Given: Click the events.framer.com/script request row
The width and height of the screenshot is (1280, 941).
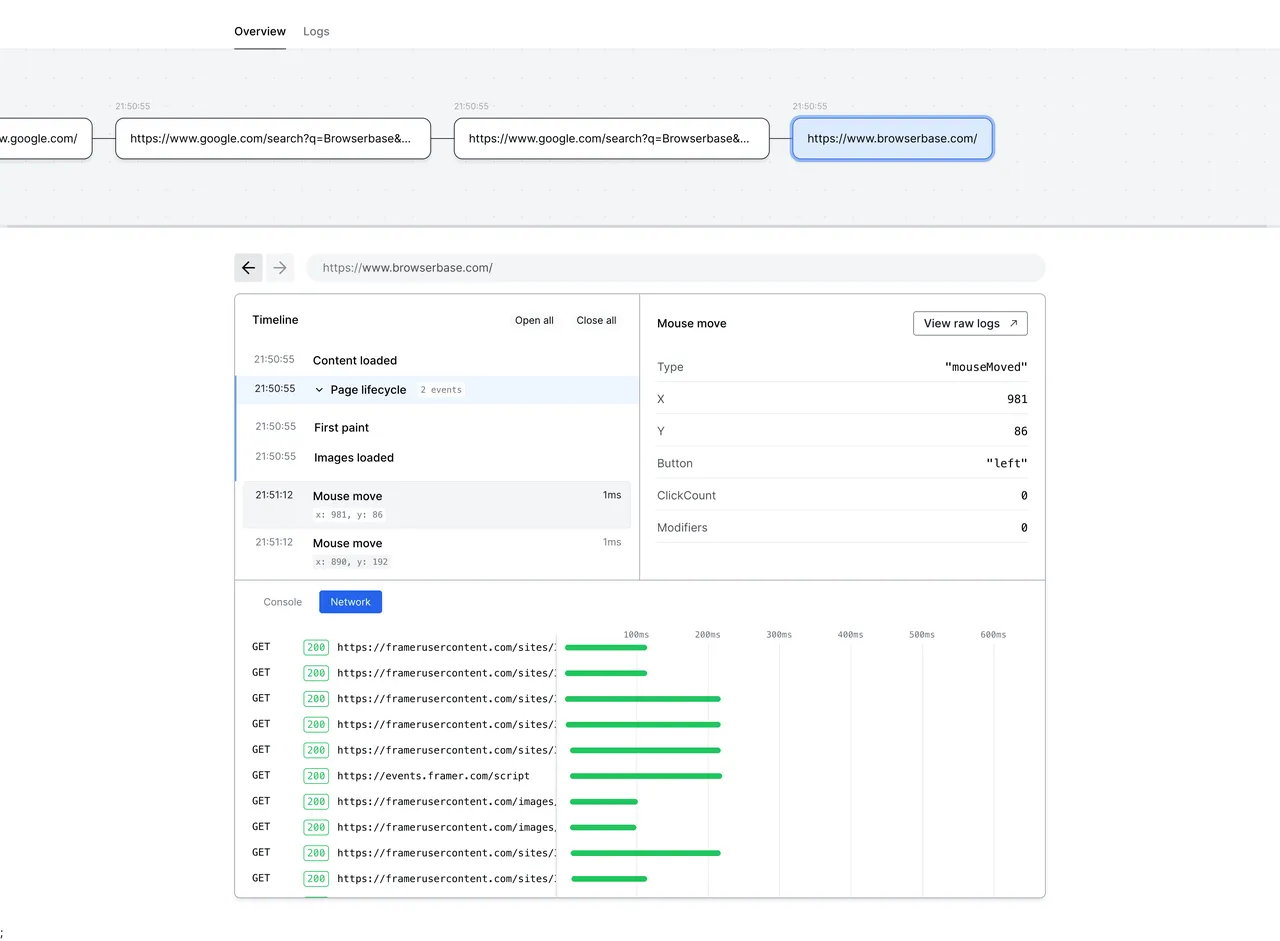Looking at the screenshot, I should pyautogui.click(x=640, y=775).
